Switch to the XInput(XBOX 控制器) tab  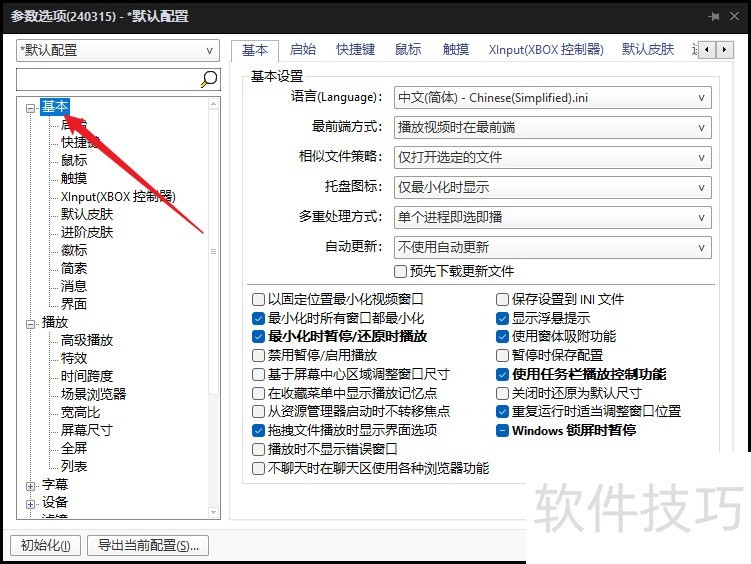[x=546, y=49]
